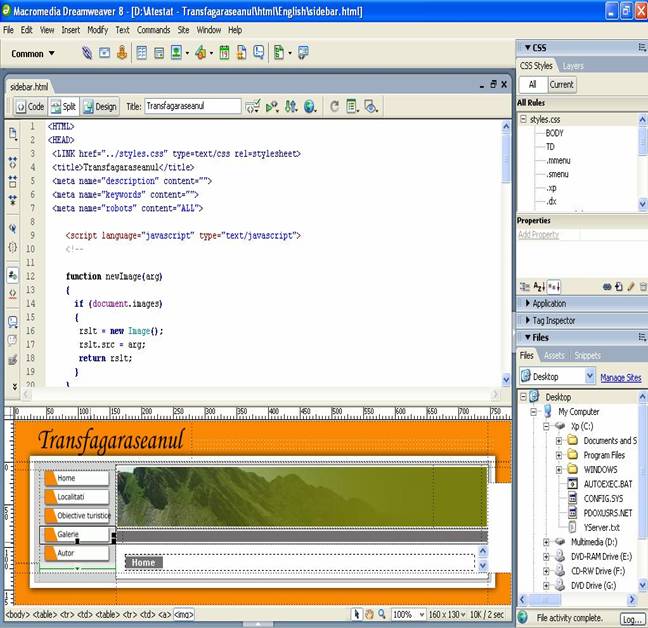Open the Commands menu
The height and width of the screenshot is (628, 648).
pyautogui.click(x=153, y=30)
